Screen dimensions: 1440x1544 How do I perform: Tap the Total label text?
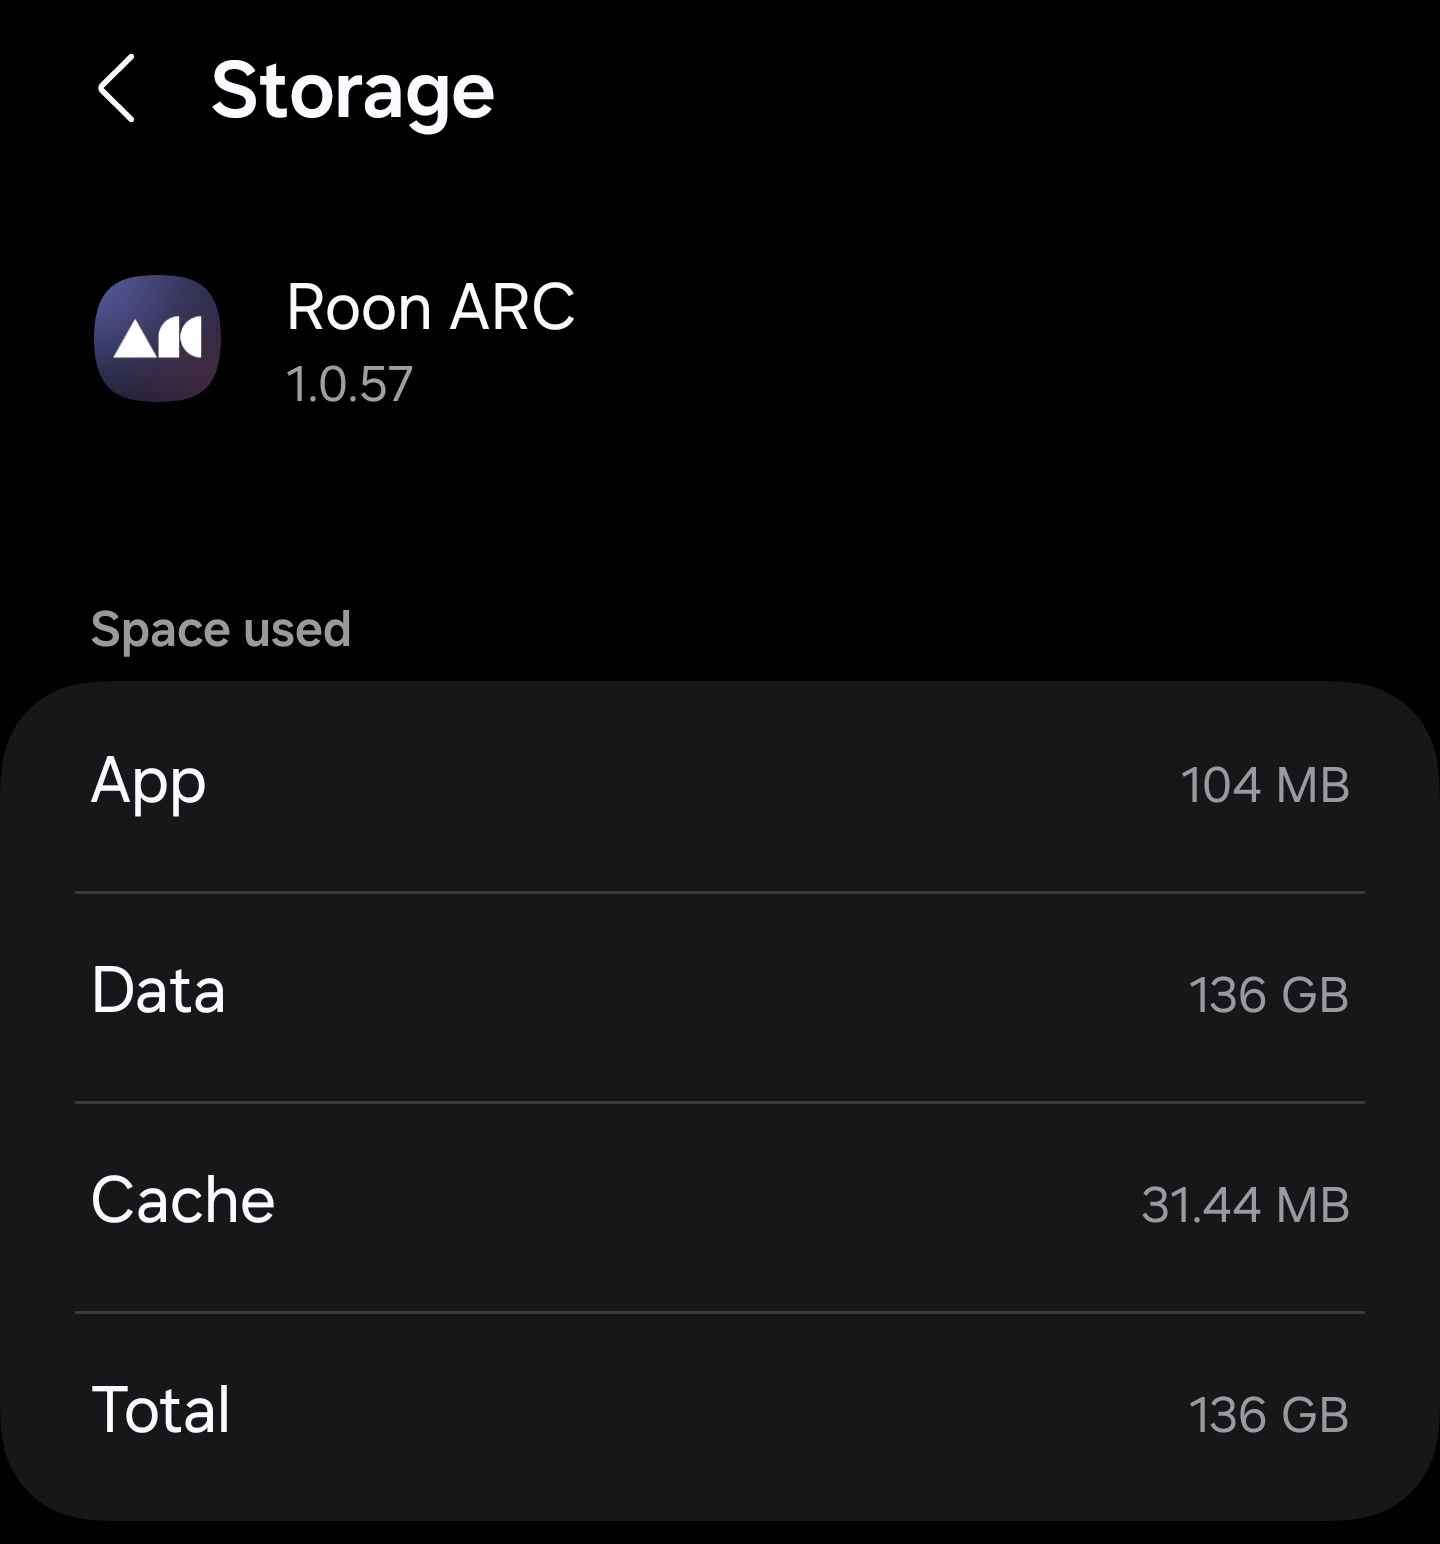pyautogui.click(x=161, y=1411)
